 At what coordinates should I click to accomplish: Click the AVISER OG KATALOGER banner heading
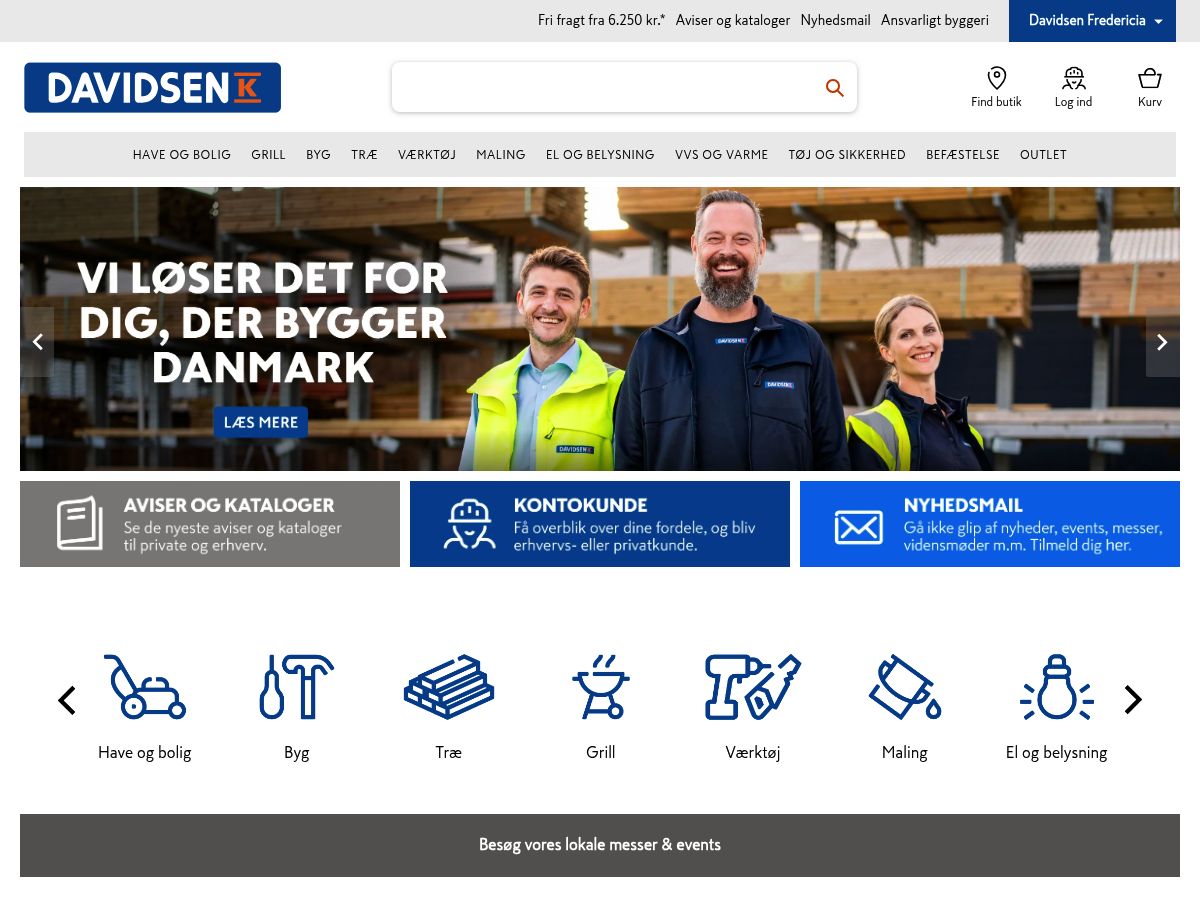click(x=229, y=505)
